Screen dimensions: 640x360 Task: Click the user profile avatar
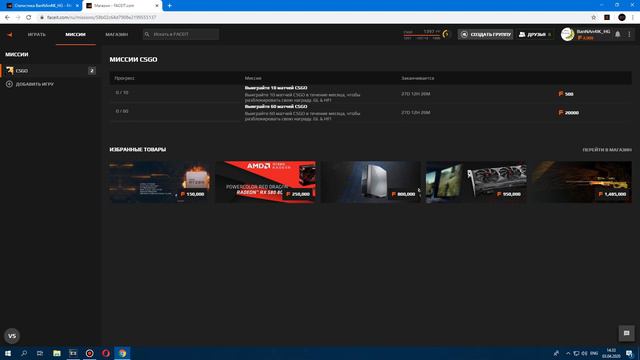pyautogui.click(x=567, y=35)
